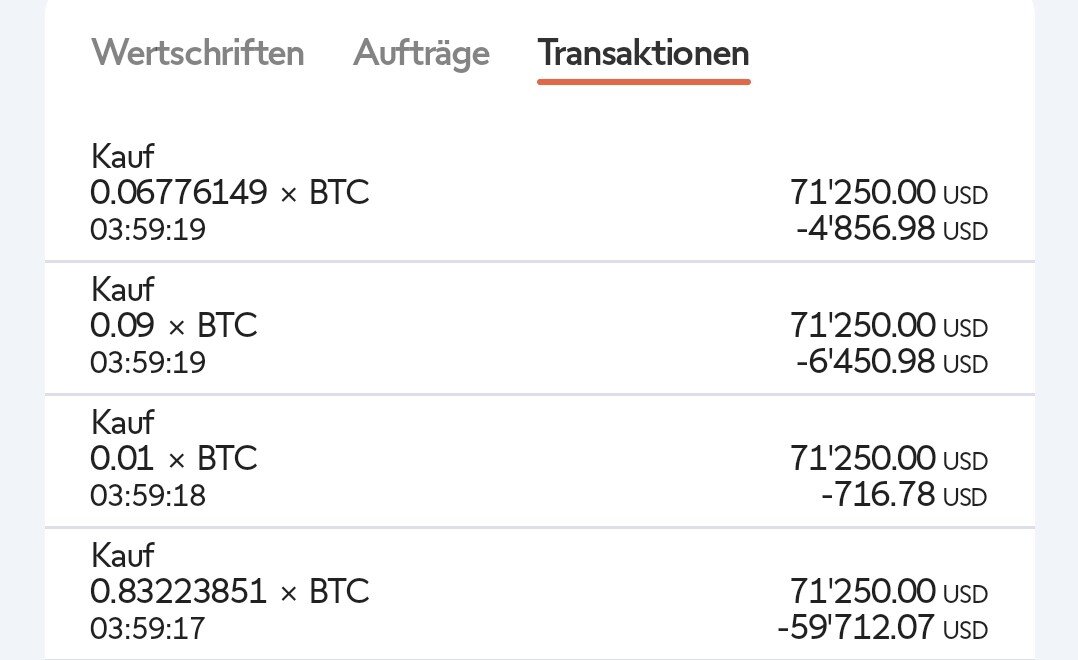Select the Transaktionen tab
The image size is (1078, 660).
click(x=643, y=52)
